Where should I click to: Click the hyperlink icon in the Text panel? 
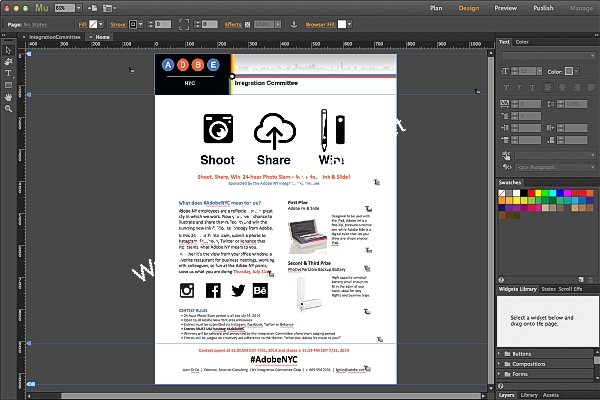pos(506,155)
